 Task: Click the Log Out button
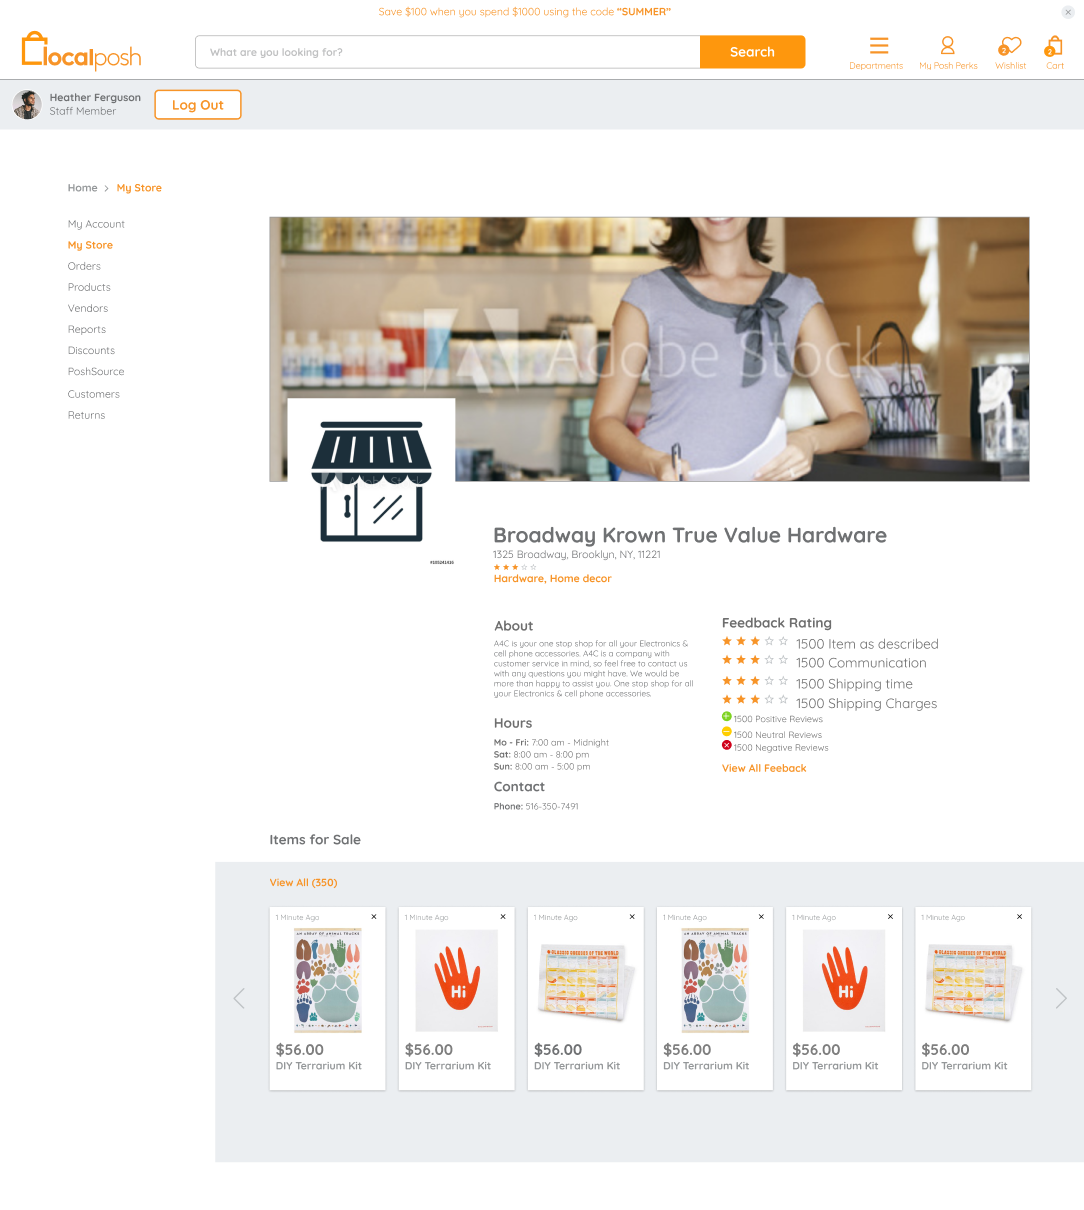[x=198, y=105]
